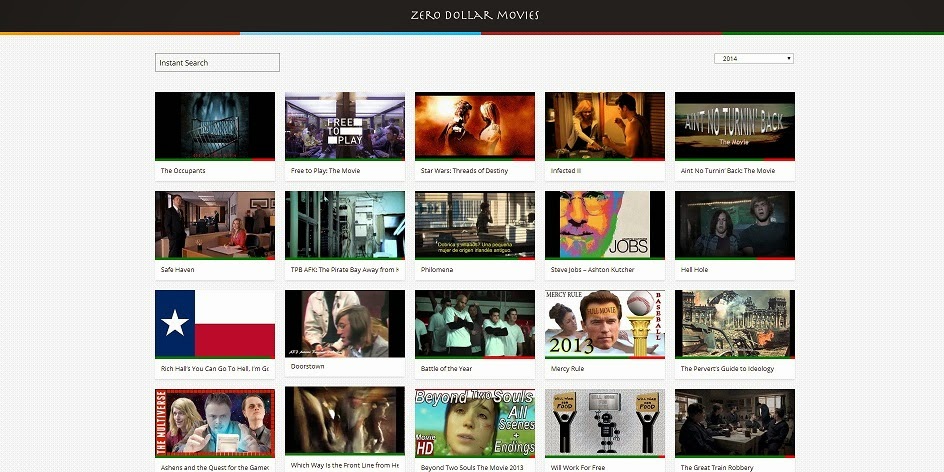
Task: Open Aint No Turnin' Back thumbnail
Action: coord(735,126)
